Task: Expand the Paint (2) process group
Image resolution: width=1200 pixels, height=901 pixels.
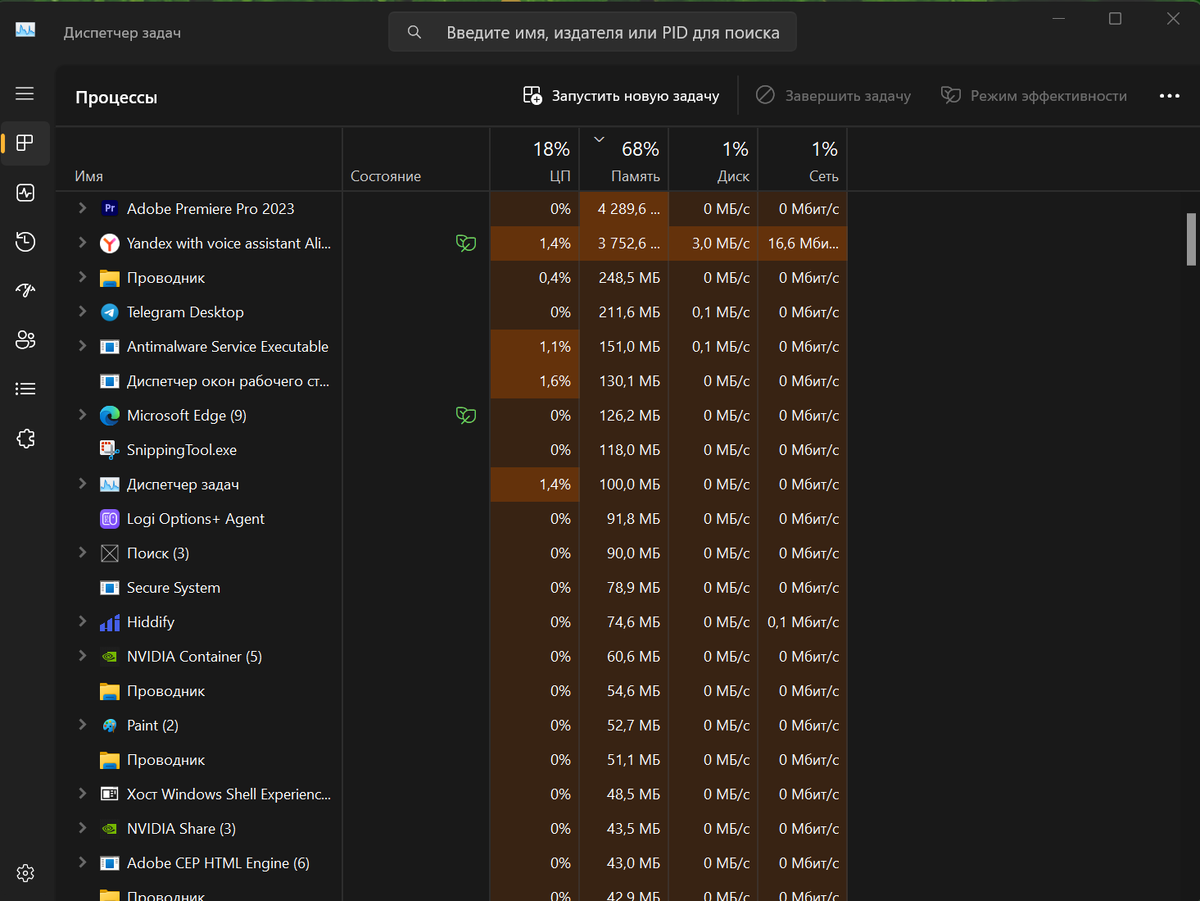Action: [82, 725]
